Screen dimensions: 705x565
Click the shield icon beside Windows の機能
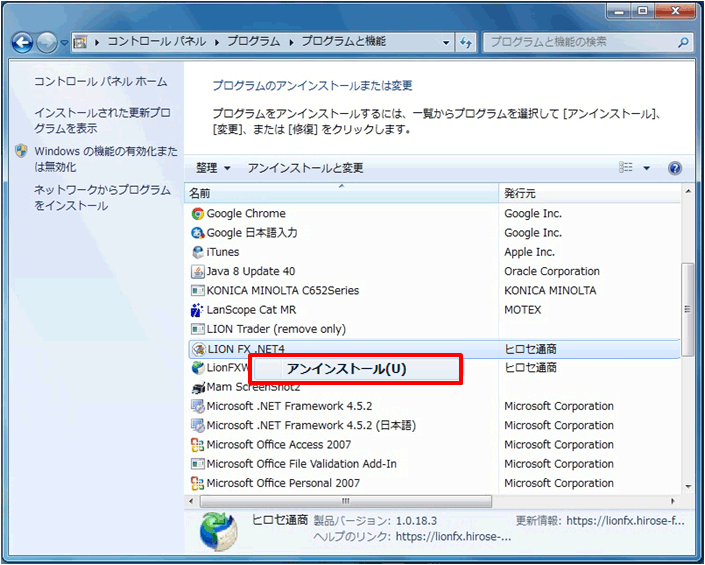(21, 151)
